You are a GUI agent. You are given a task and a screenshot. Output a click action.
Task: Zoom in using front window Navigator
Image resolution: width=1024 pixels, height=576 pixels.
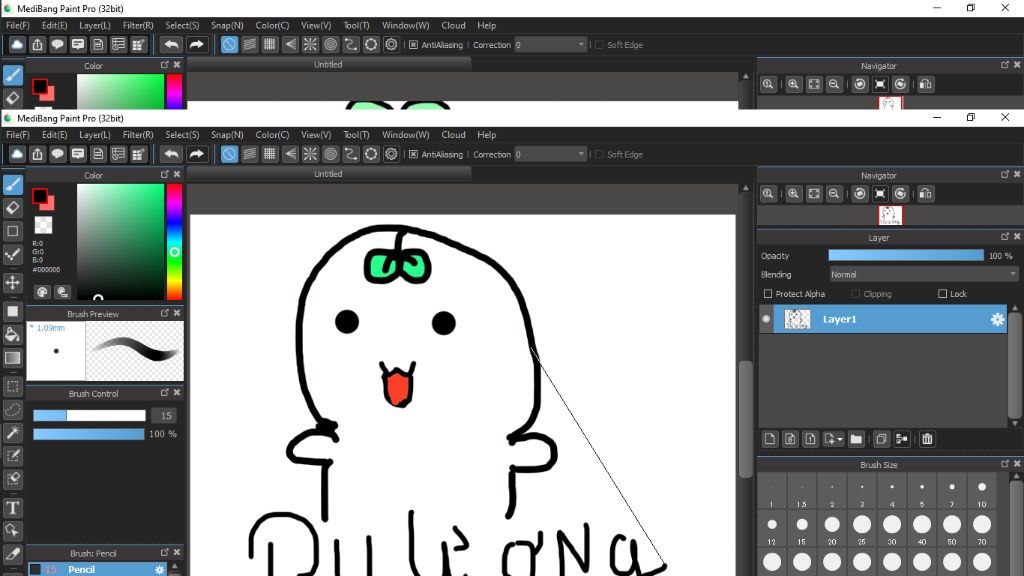click(793, 193)
